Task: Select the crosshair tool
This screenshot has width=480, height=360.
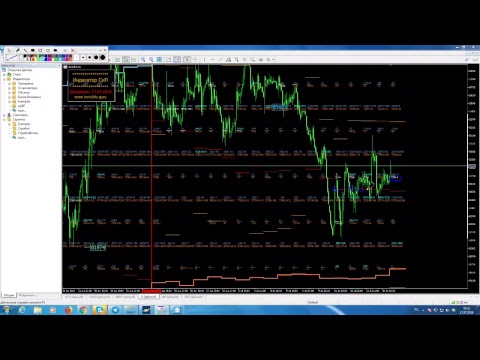Action: pyautogui.click(x=196, y=59)
